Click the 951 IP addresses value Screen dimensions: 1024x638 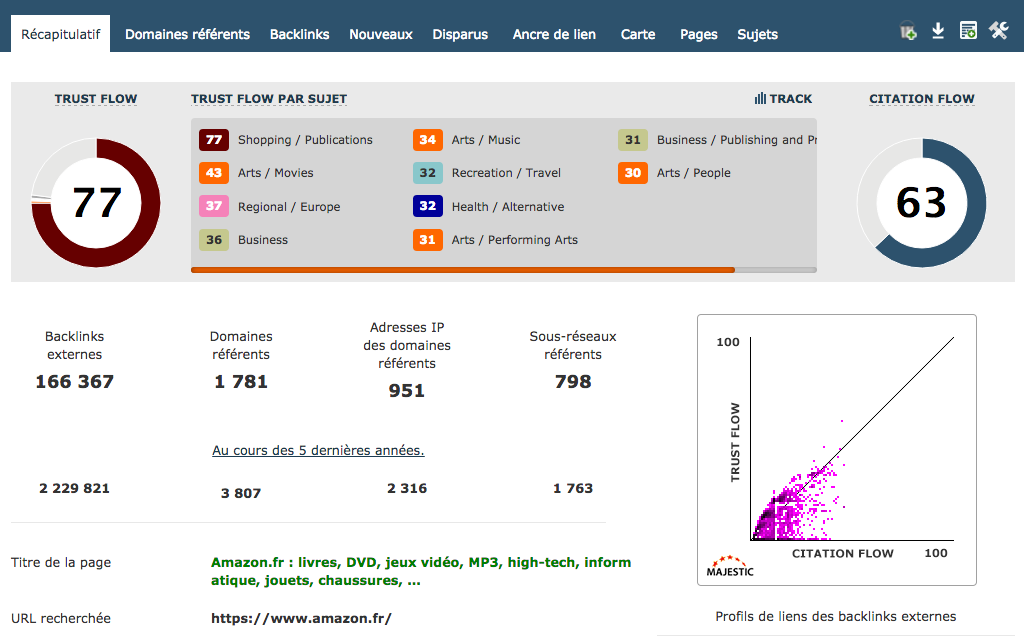click(406, 391)
